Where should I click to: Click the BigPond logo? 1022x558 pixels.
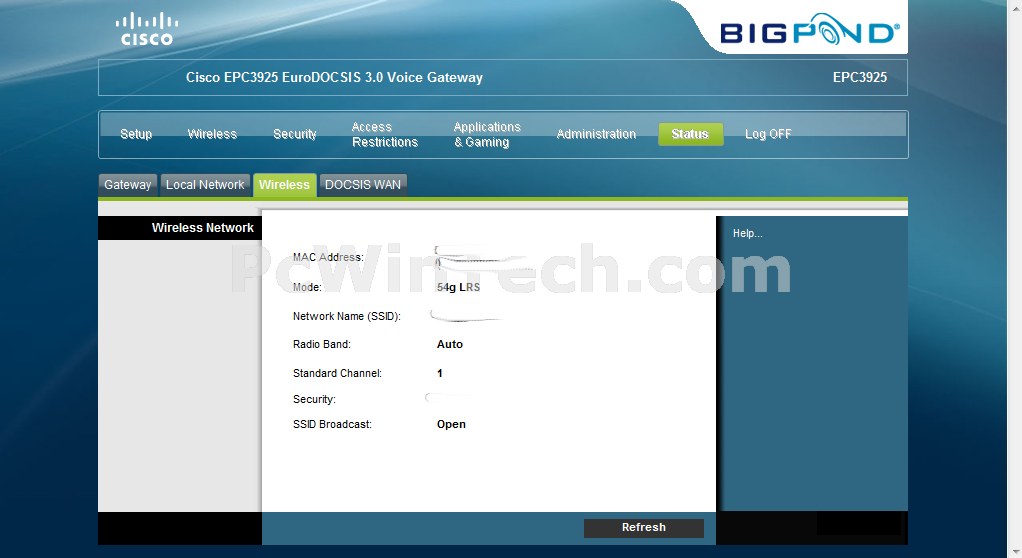tap(810, 29)
